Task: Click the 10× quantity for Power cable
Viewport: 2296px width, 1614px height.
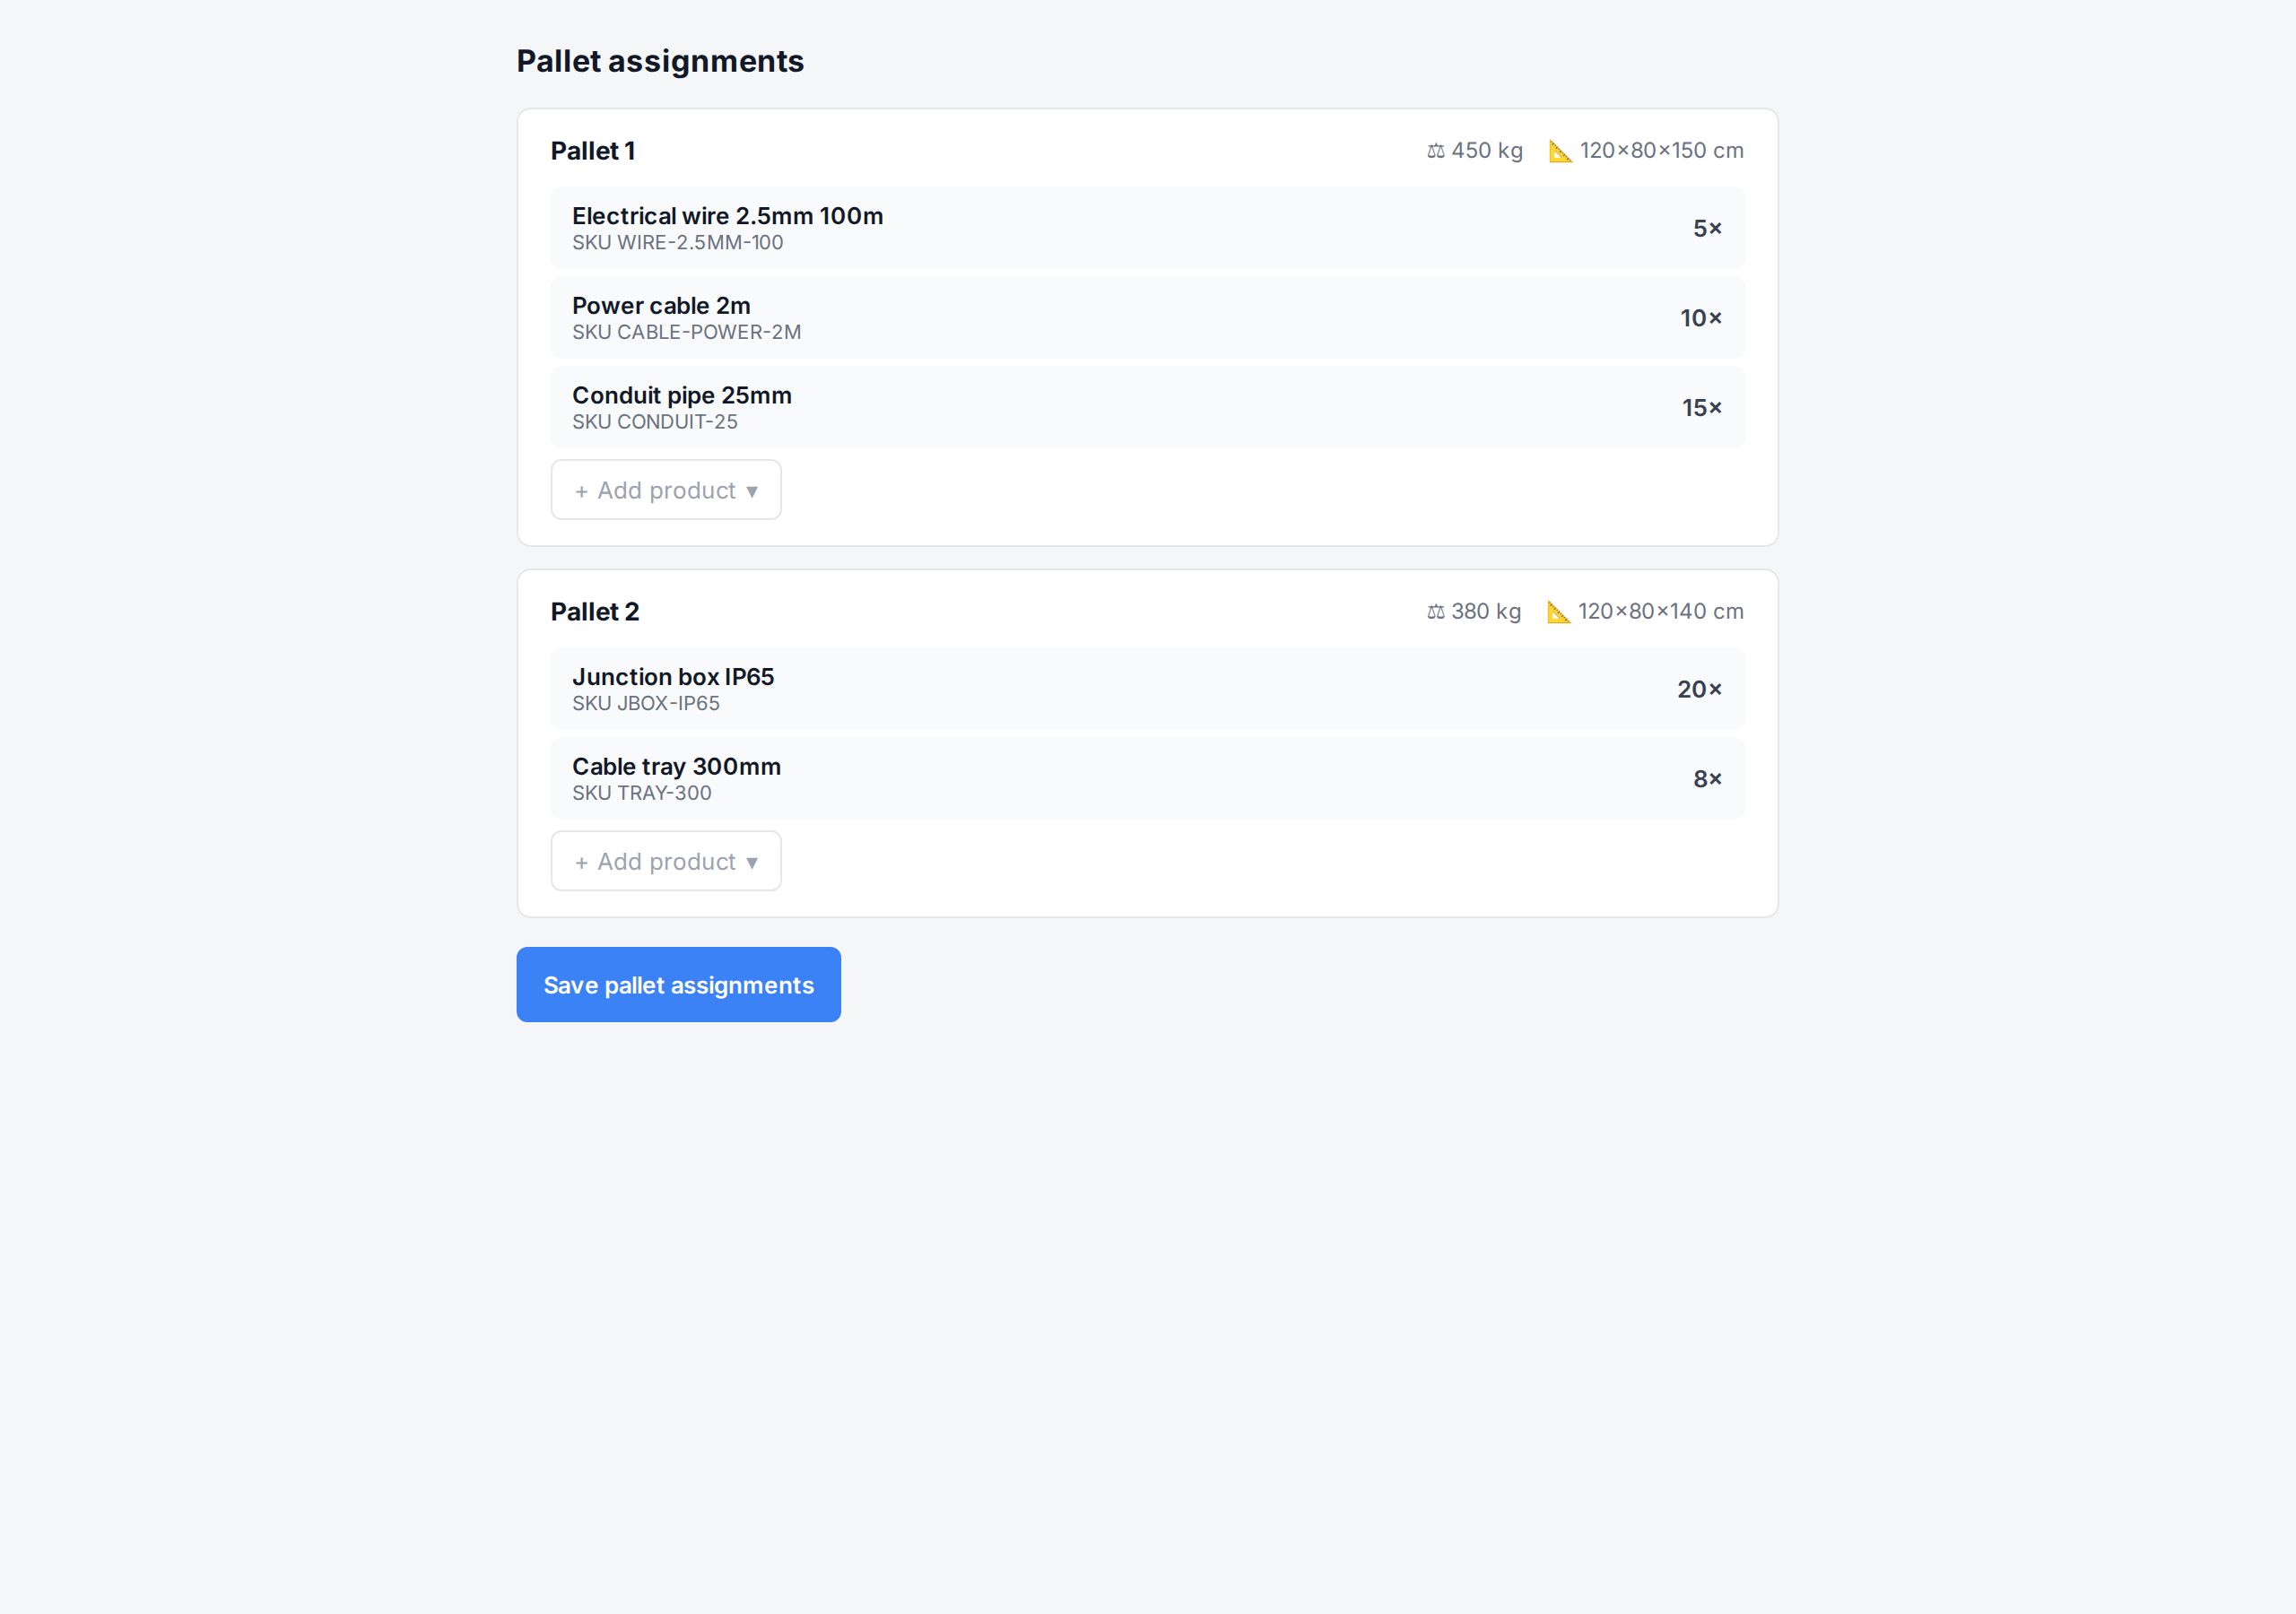Action: click(x=1701, y=318)
